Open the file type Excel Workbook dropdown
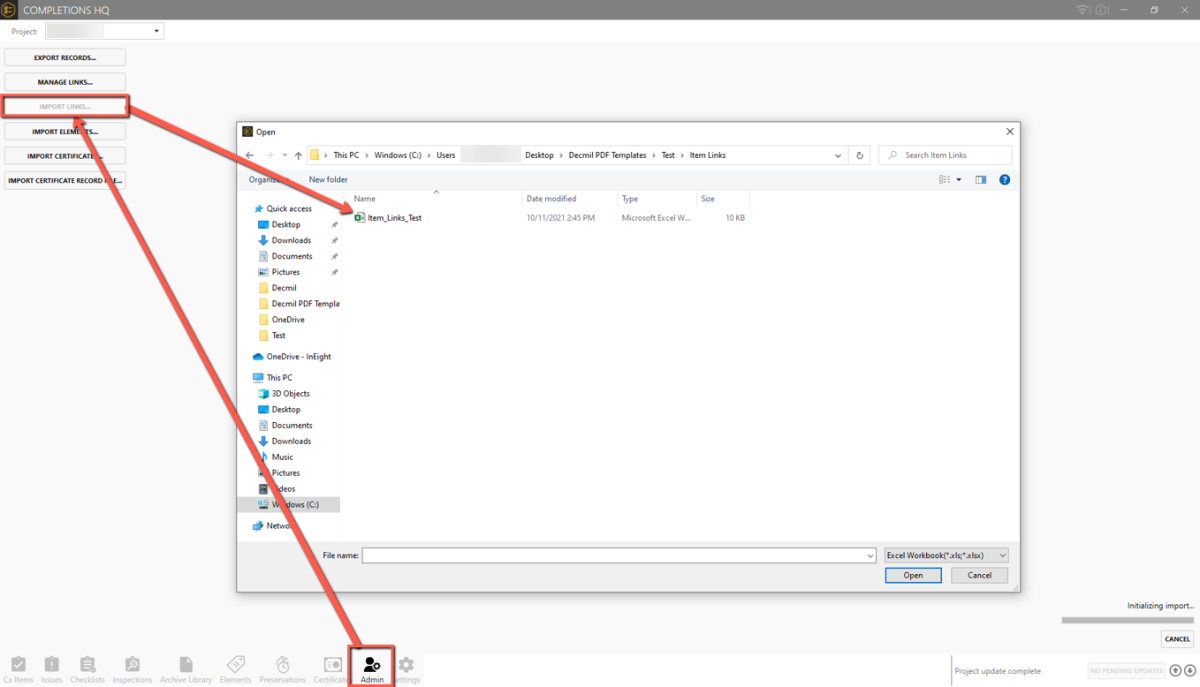Viewport: 1200px width, 687px height. pos(946,555)
